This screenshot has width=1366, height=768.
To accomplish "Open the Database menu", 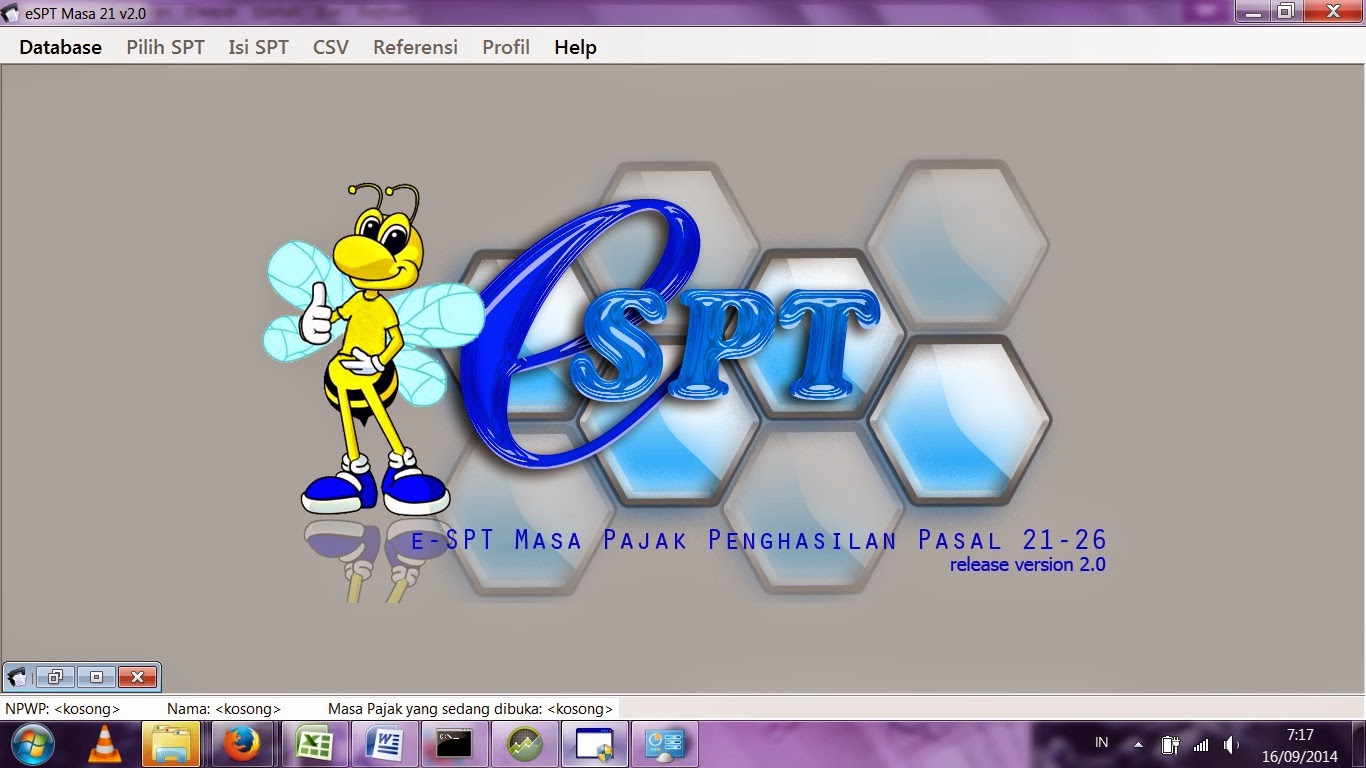I will point(60,47).
